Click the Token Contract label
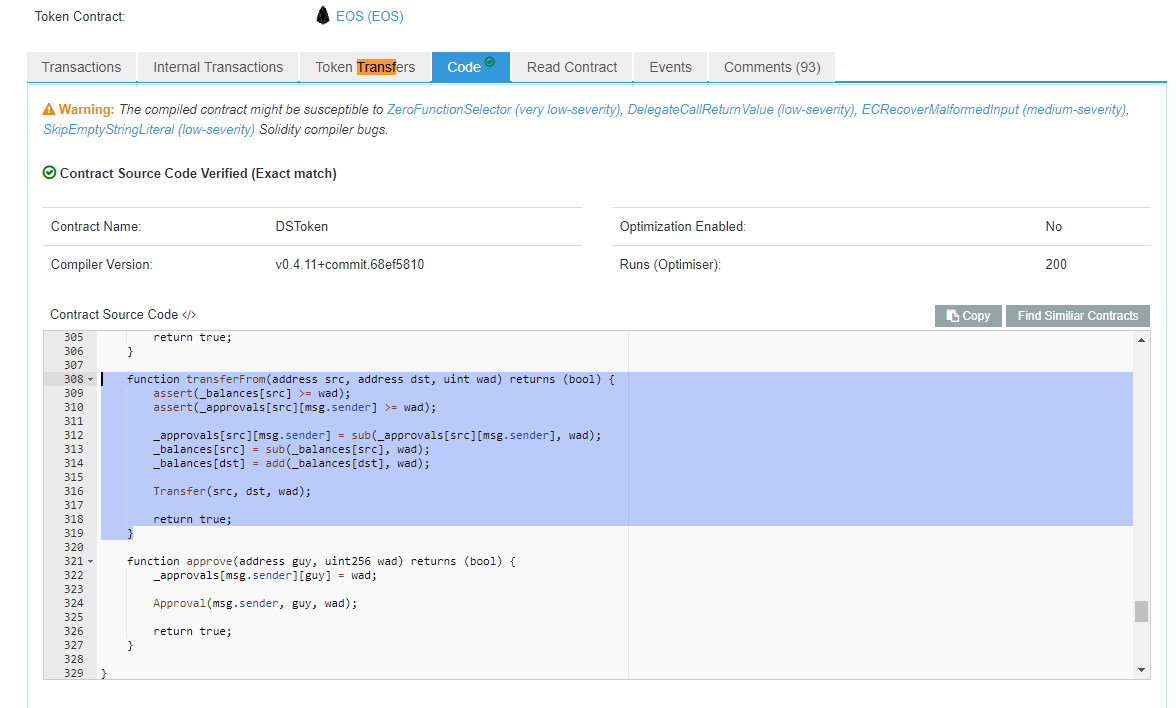 (80, 16)
